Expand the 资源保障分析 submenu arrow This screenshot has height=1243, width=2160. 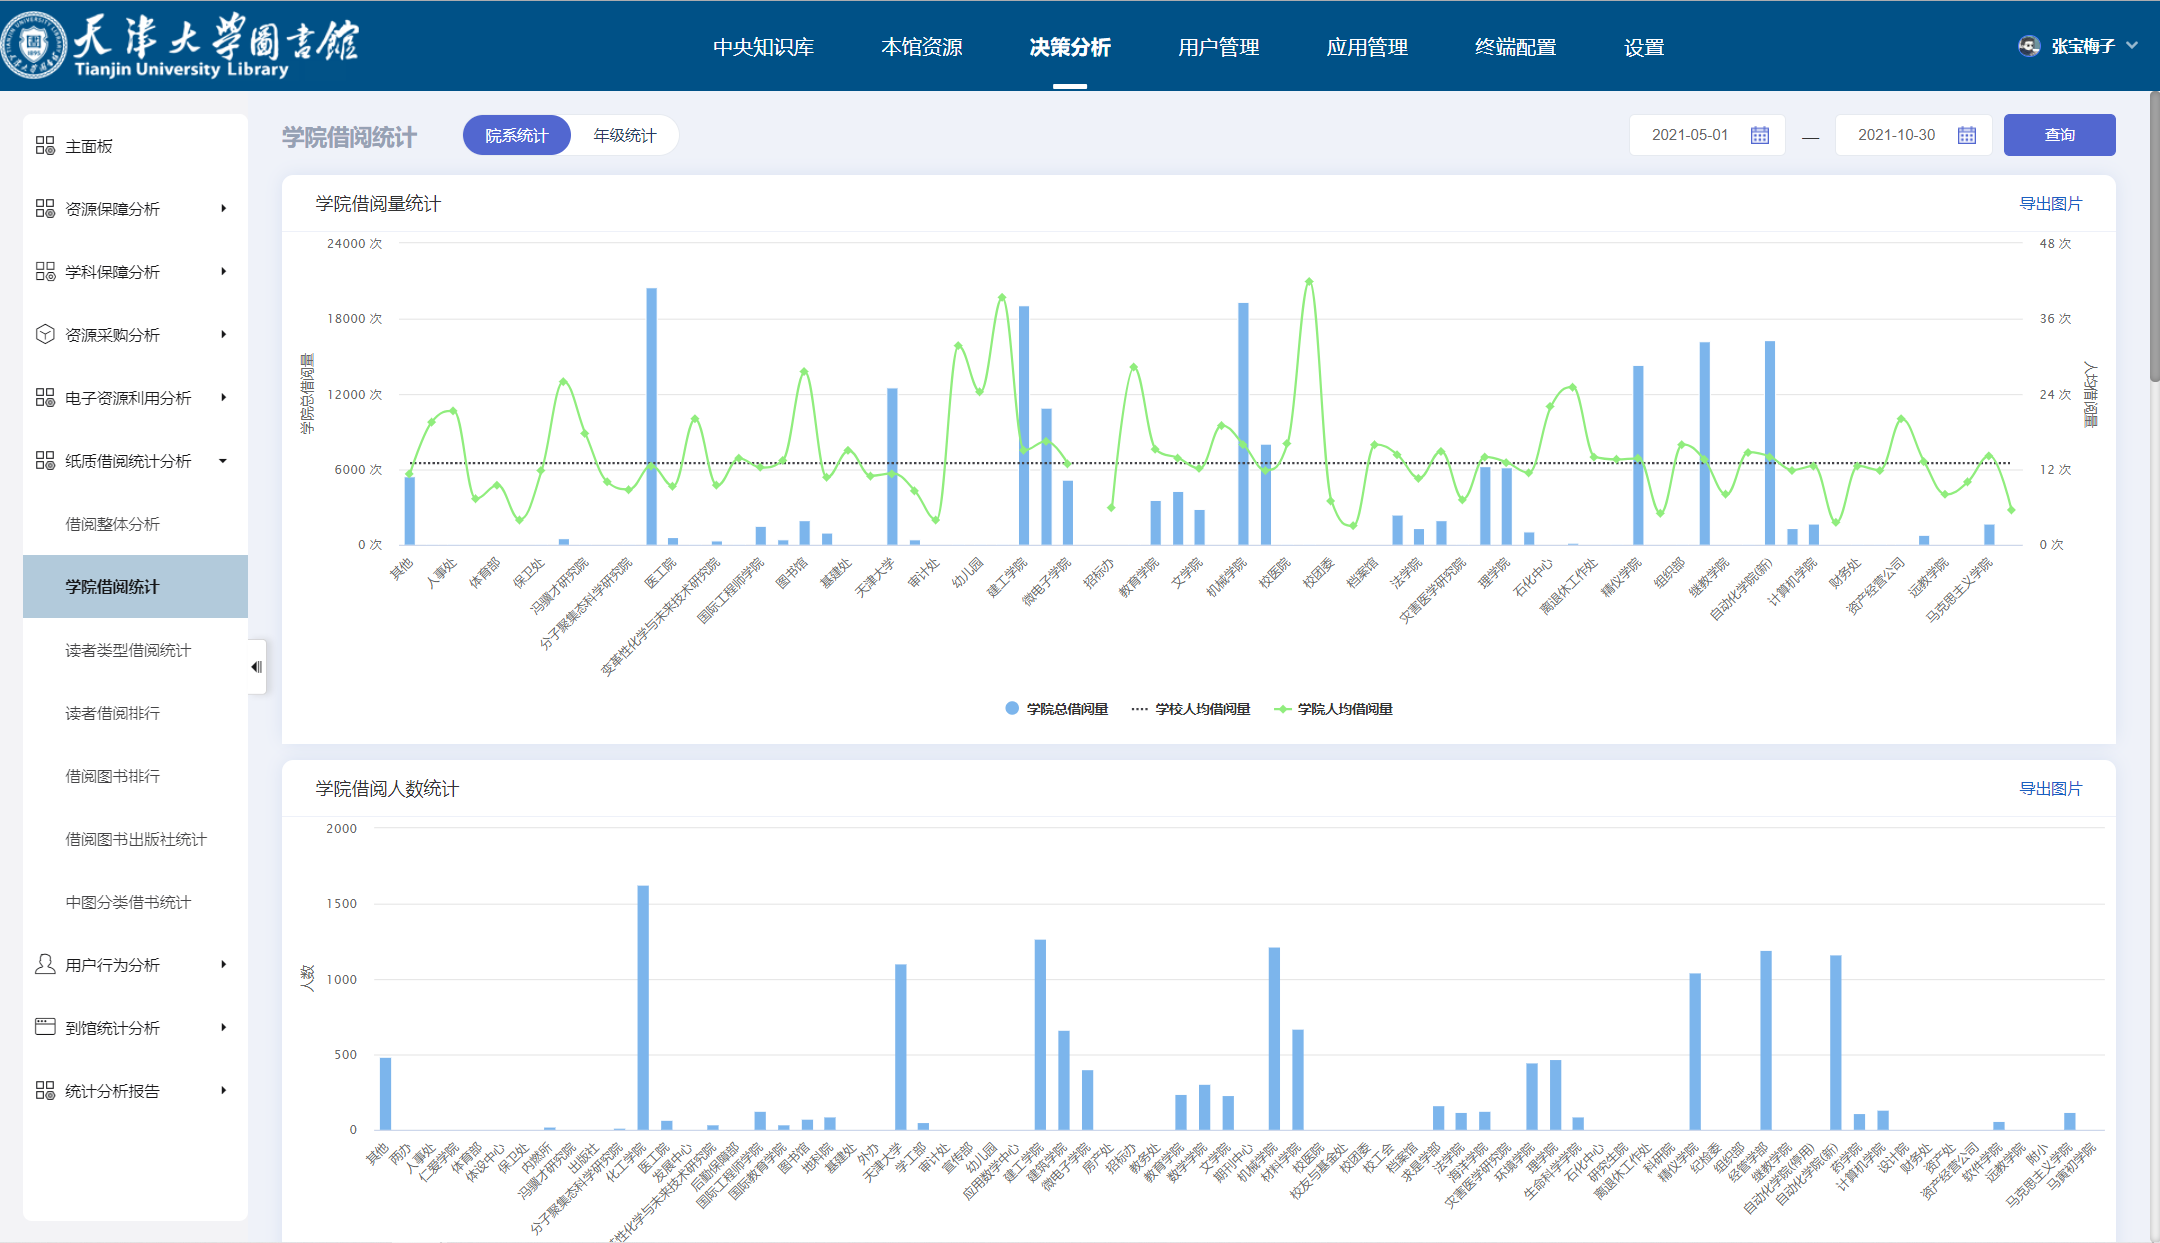(x=224, y=208)
